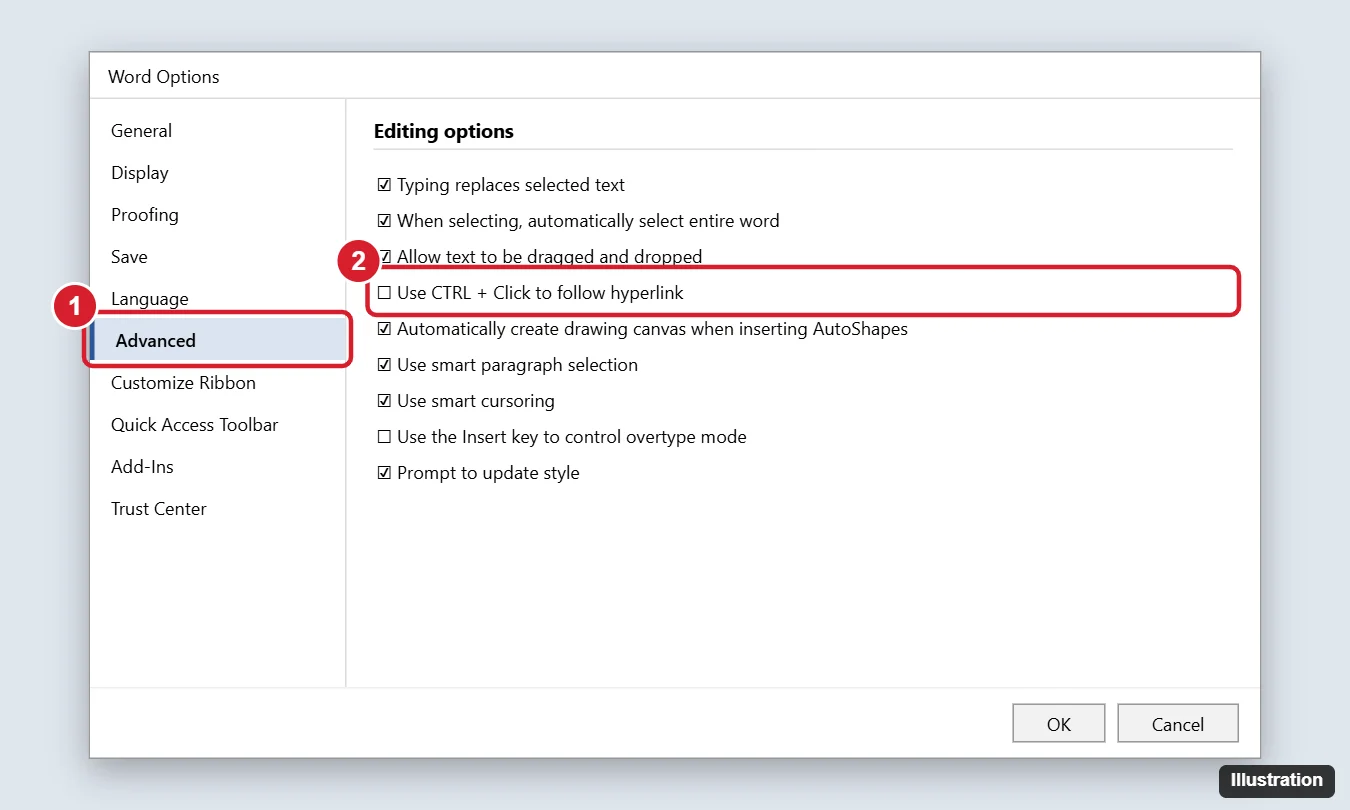Click the OK button
The image size is (1350, 810).
(1059, 724)
